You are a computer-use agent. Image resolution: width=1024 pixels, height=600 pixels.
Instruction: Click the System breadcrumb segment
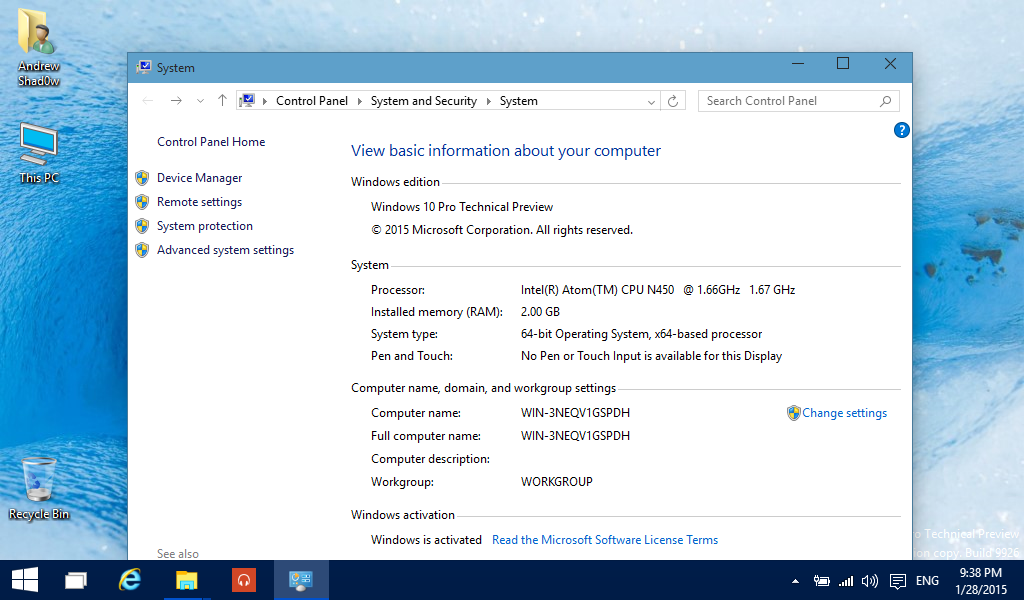pos(519,101)
